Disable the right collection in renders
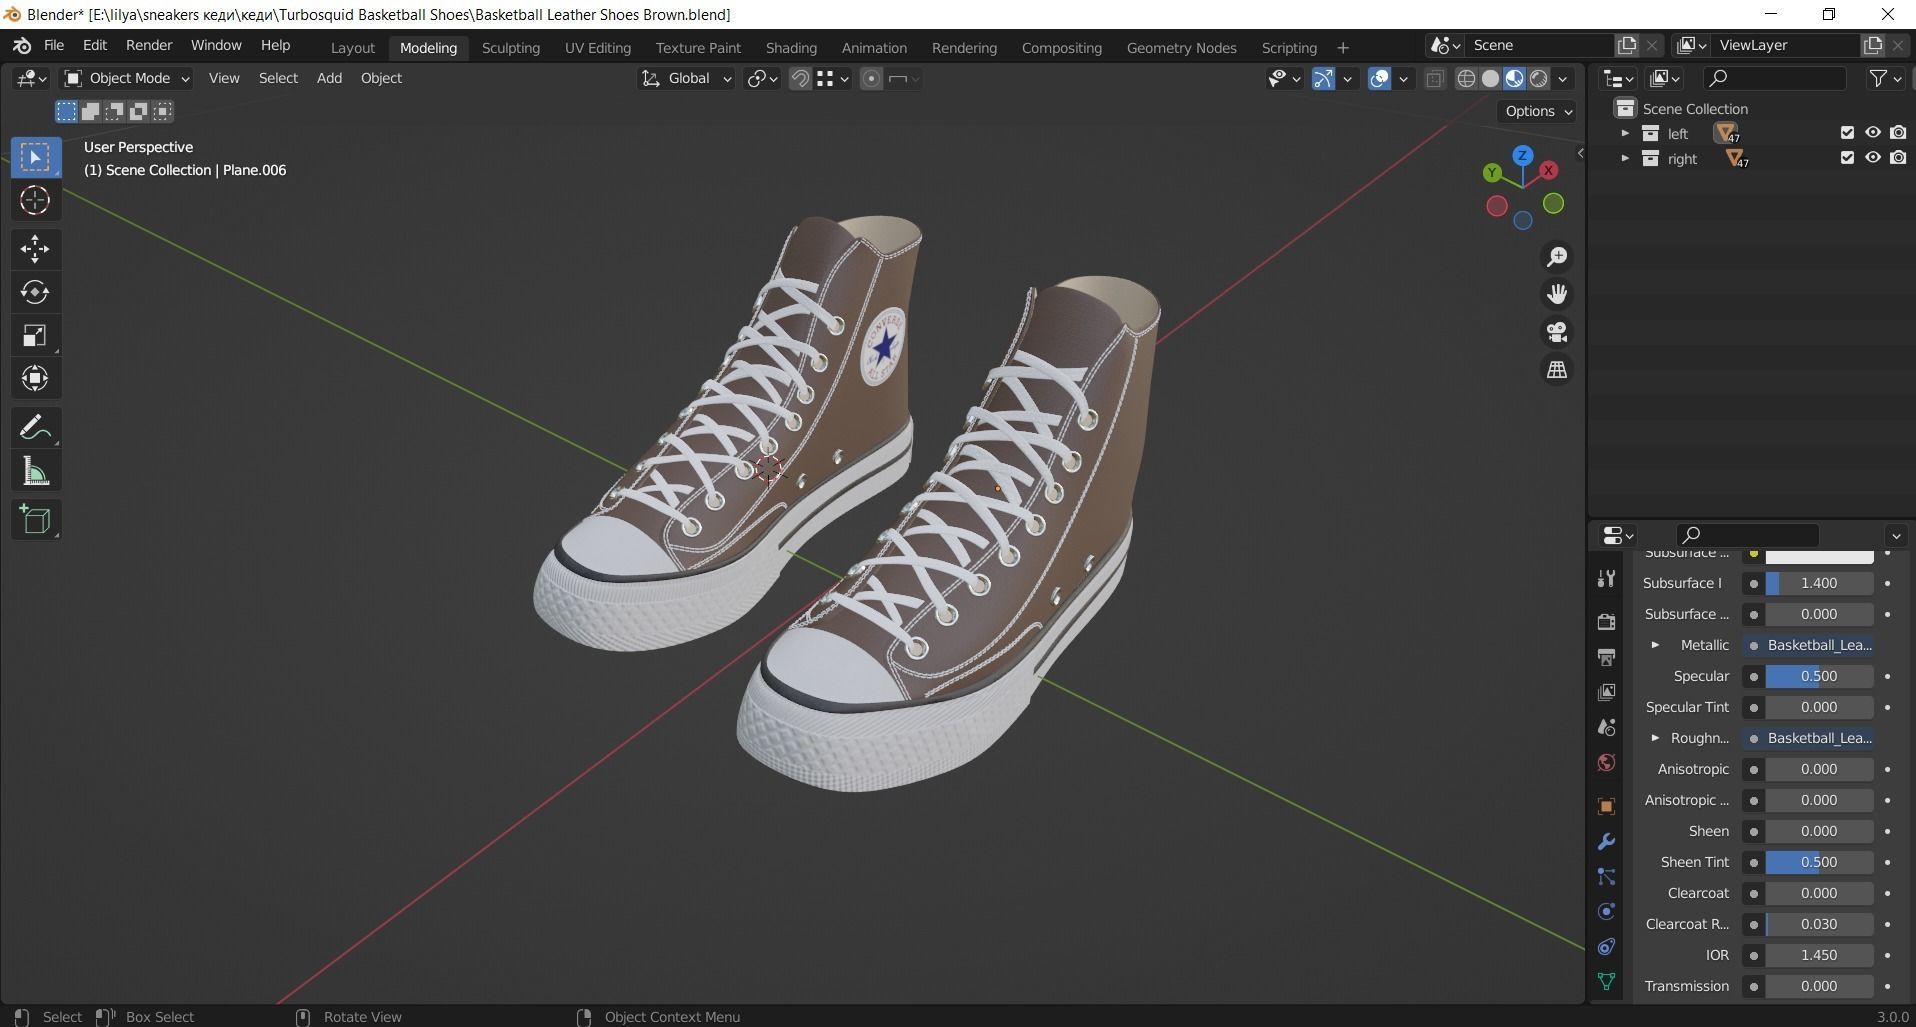 tap(1898, 158)
